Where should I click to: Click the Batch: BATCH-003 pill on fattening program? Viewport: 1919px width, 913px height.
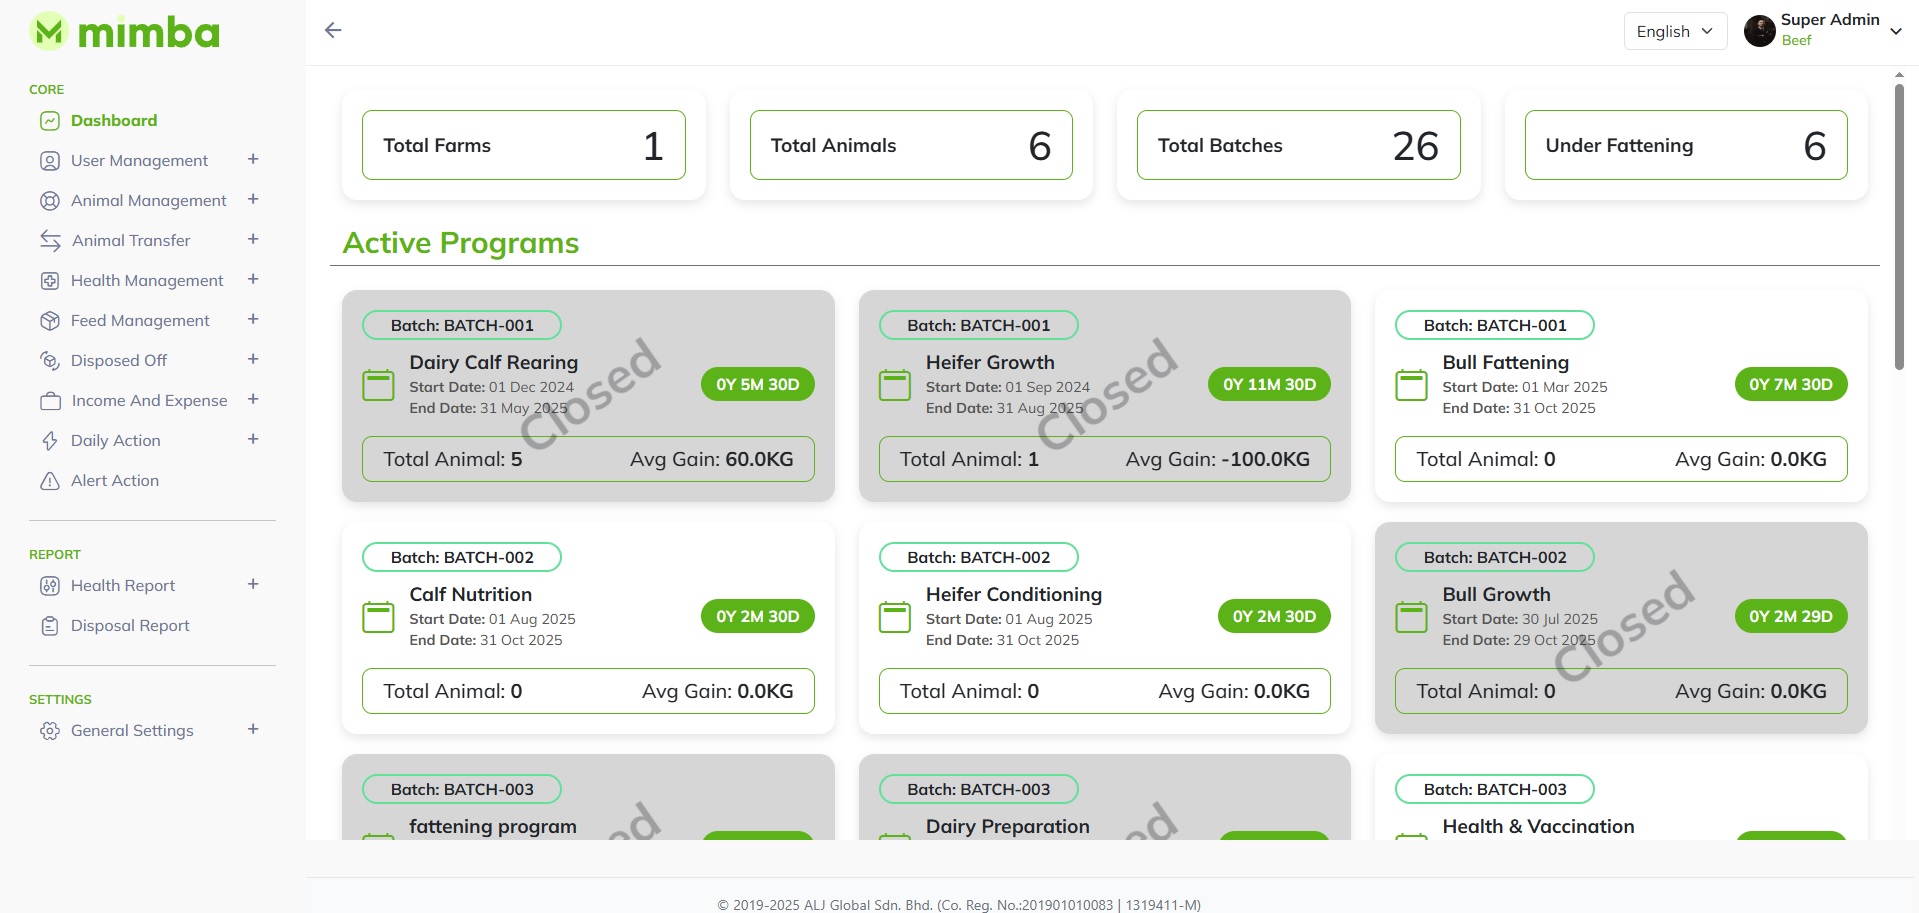461,789
